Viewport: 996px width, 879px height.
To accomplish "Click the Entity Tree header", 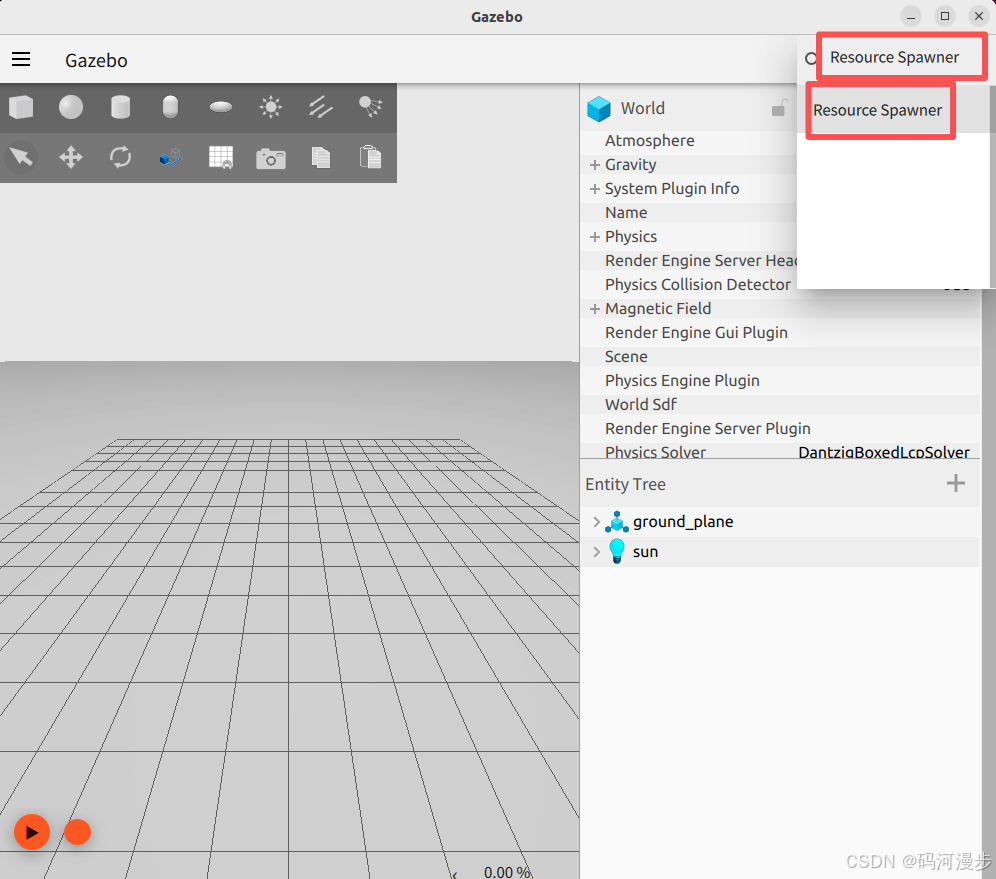I will point(625,484).
